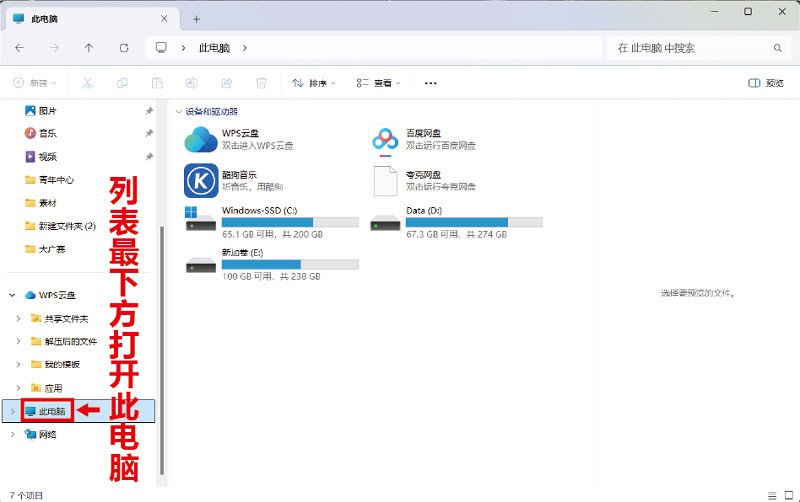
Task: Open the 夸克网盘 file icon
Action: [x=385, y=181]
